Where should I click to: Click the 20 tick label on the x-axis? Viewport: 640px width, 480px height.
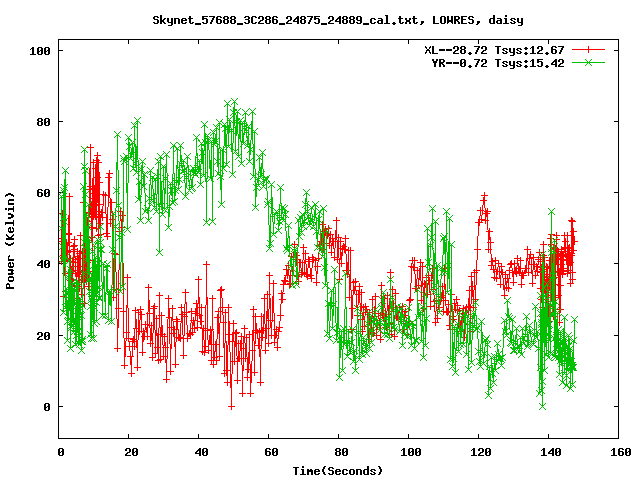click(x=130, y=452)
